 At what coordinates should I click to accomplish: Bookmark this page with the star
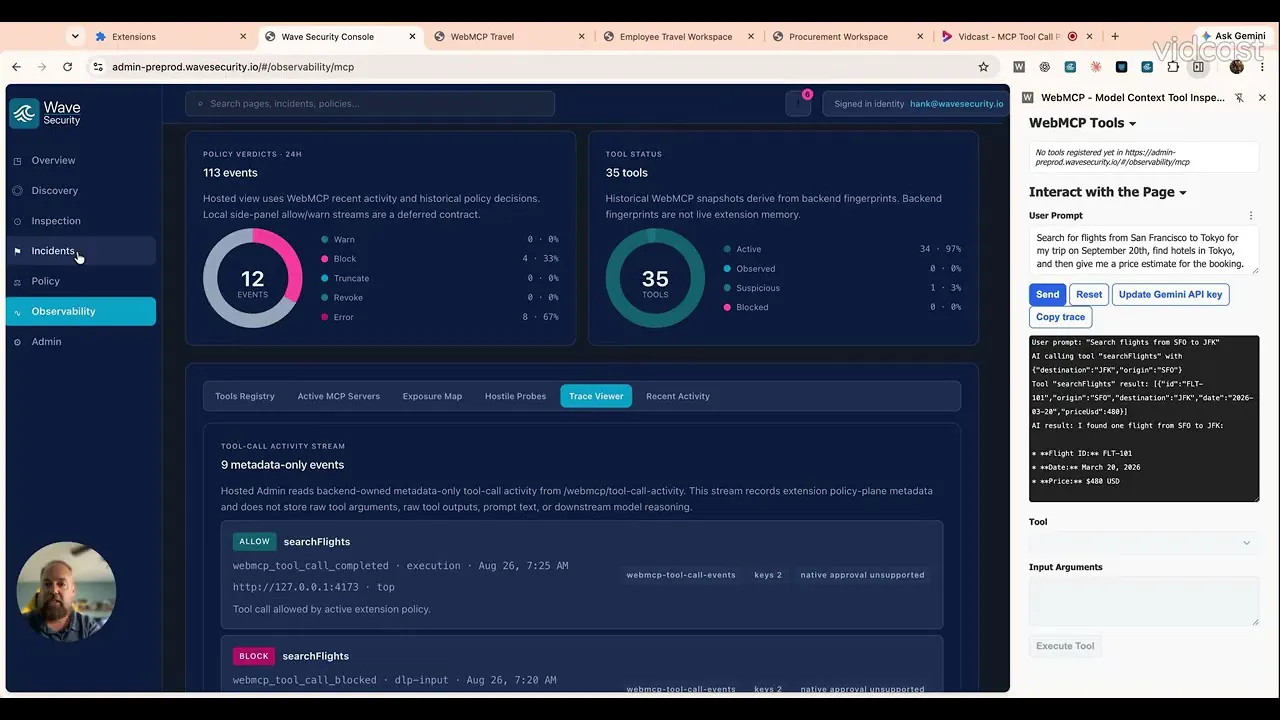983,67
